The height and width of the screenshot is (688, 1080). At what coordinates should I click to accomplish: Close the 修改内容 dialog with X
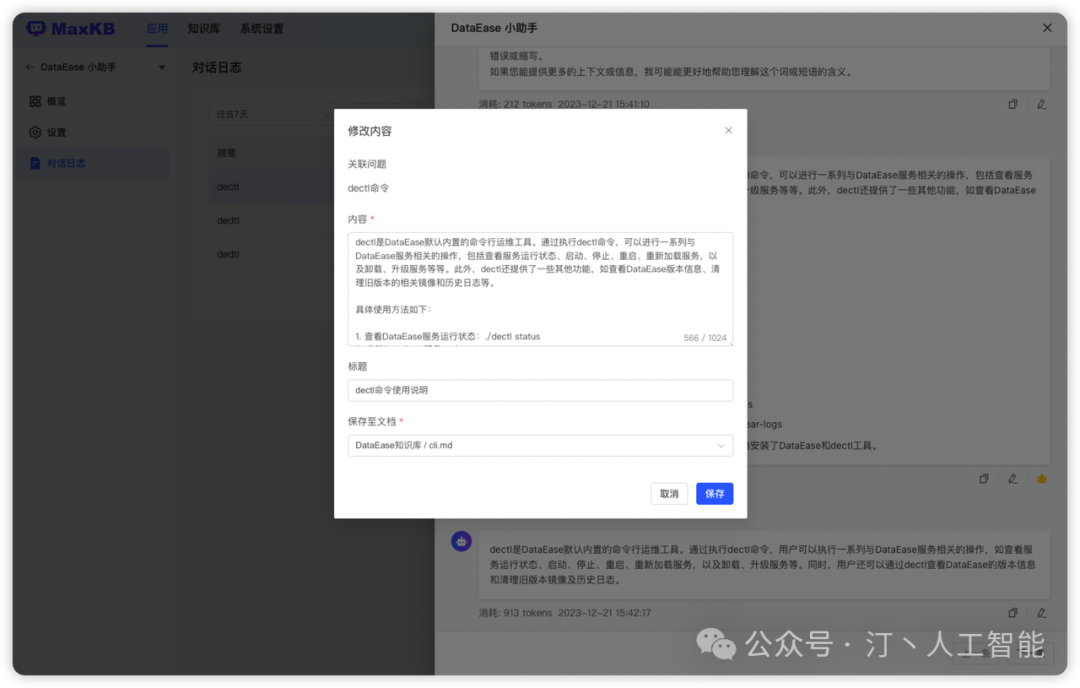(x=728, y=130)
